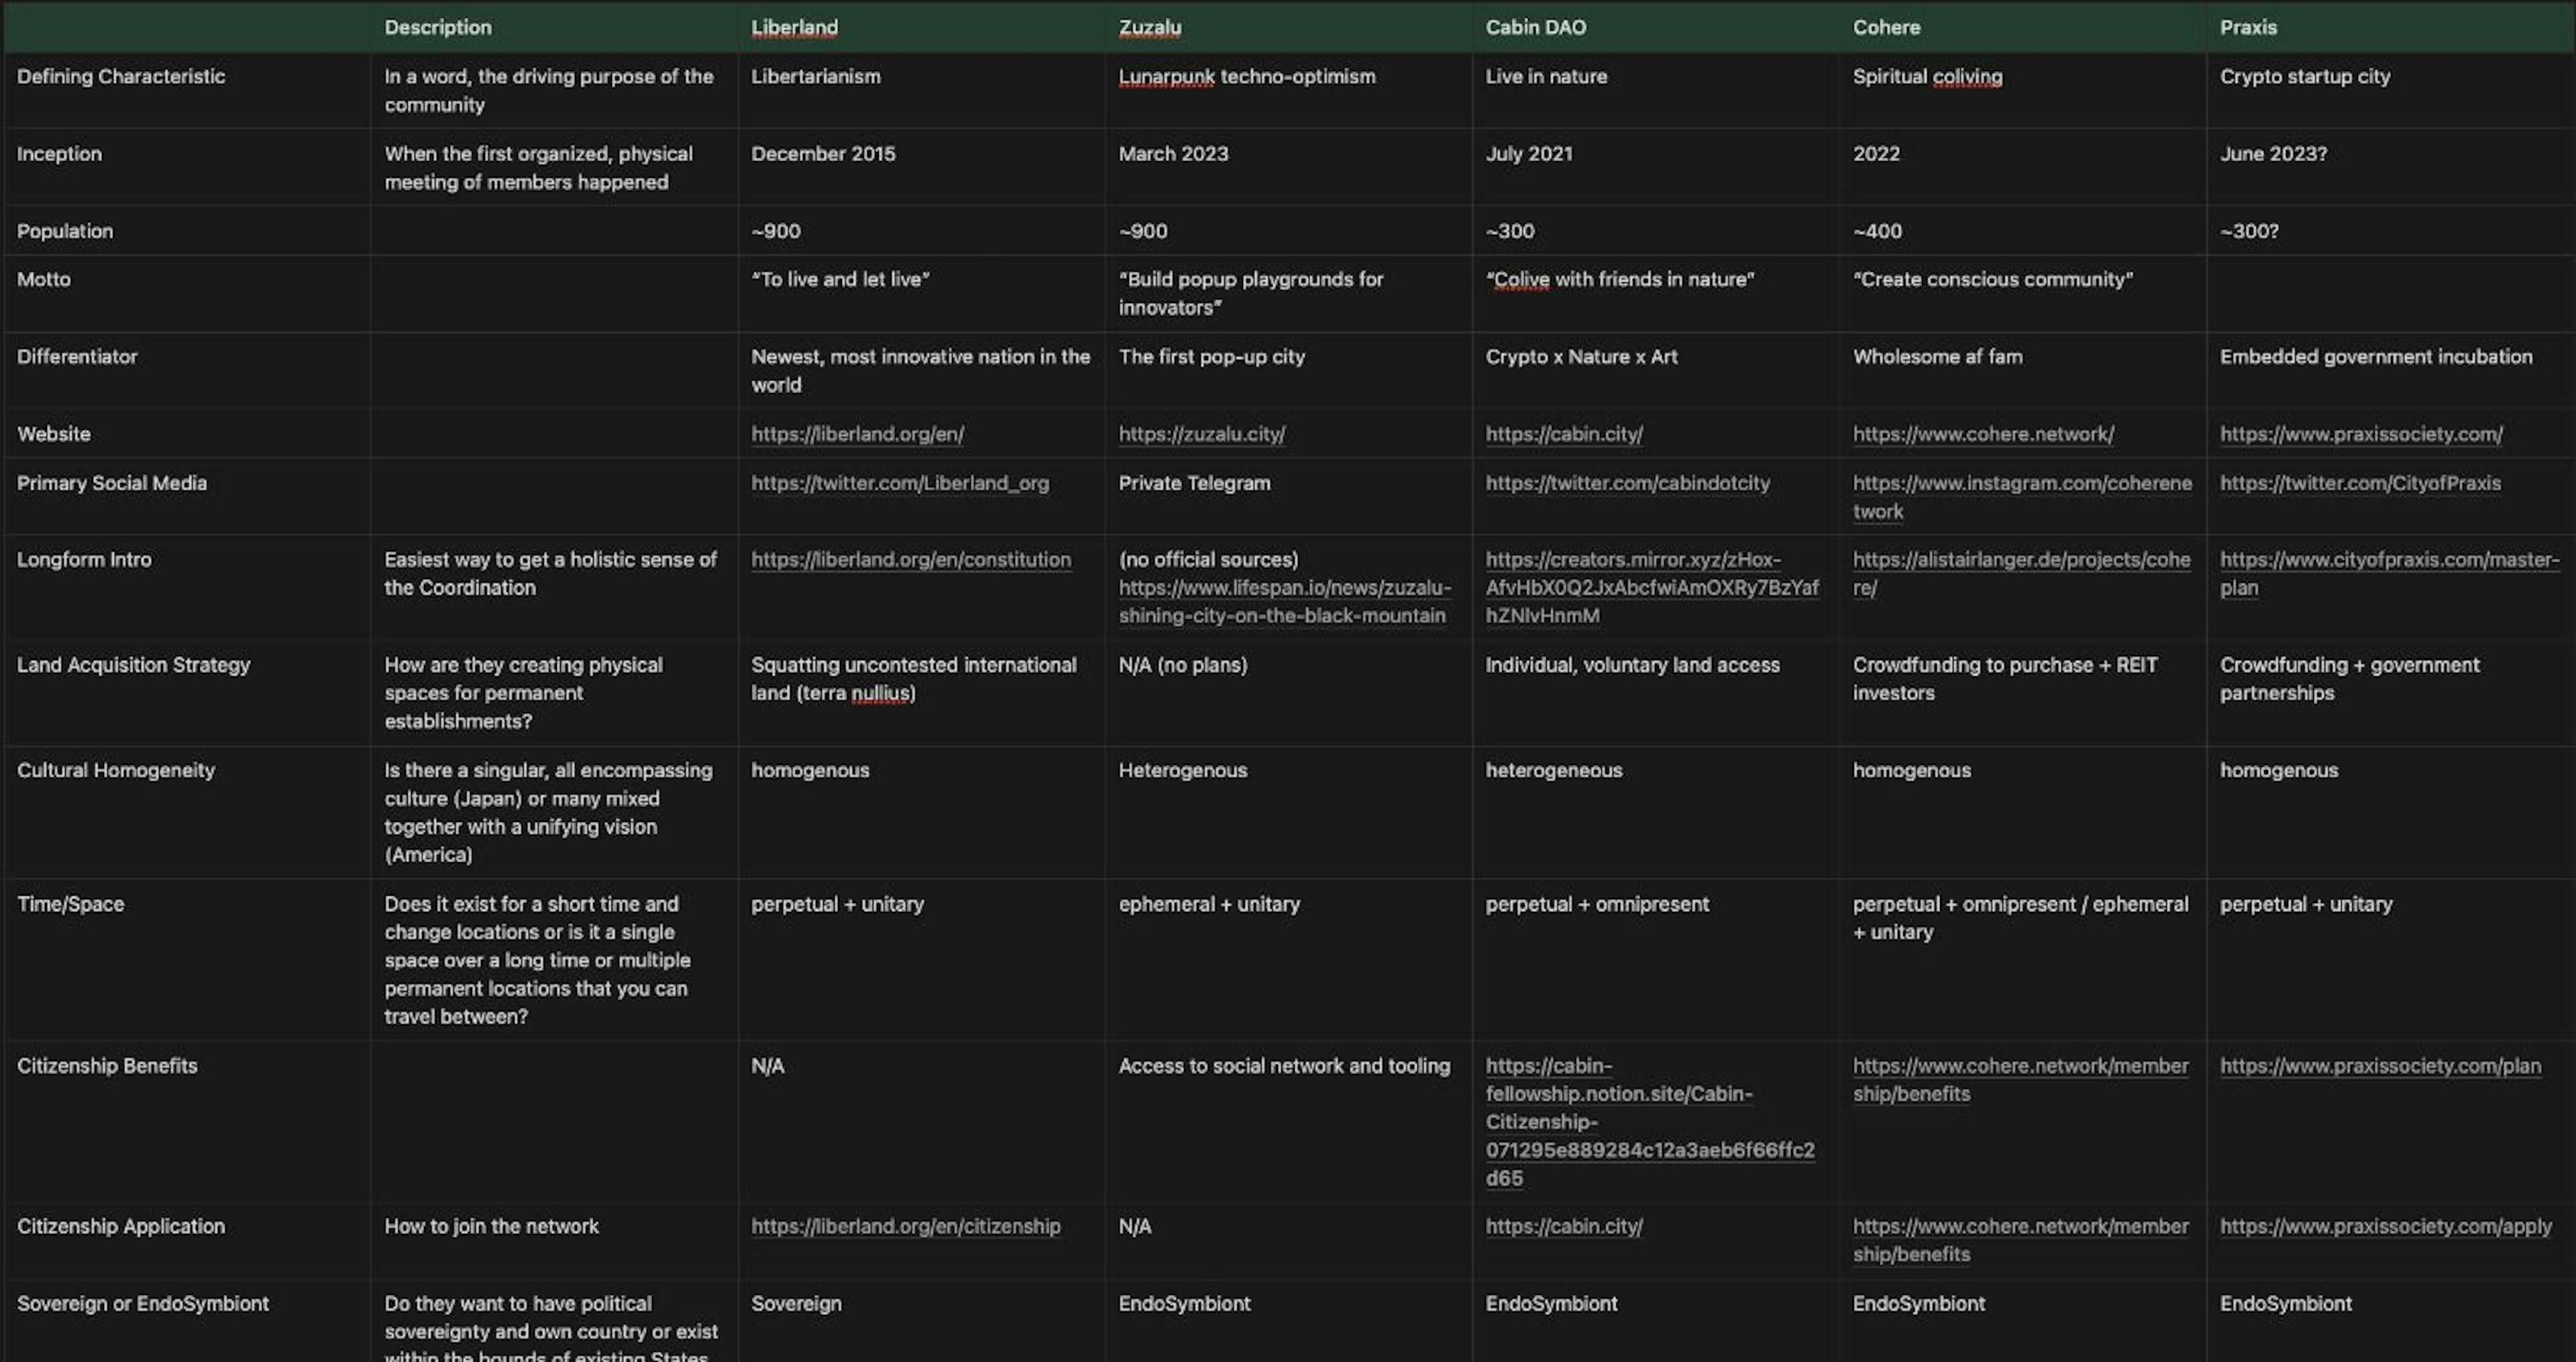
Task: Click the CityofPraxis Twitter link
Action: (2360, 483)
